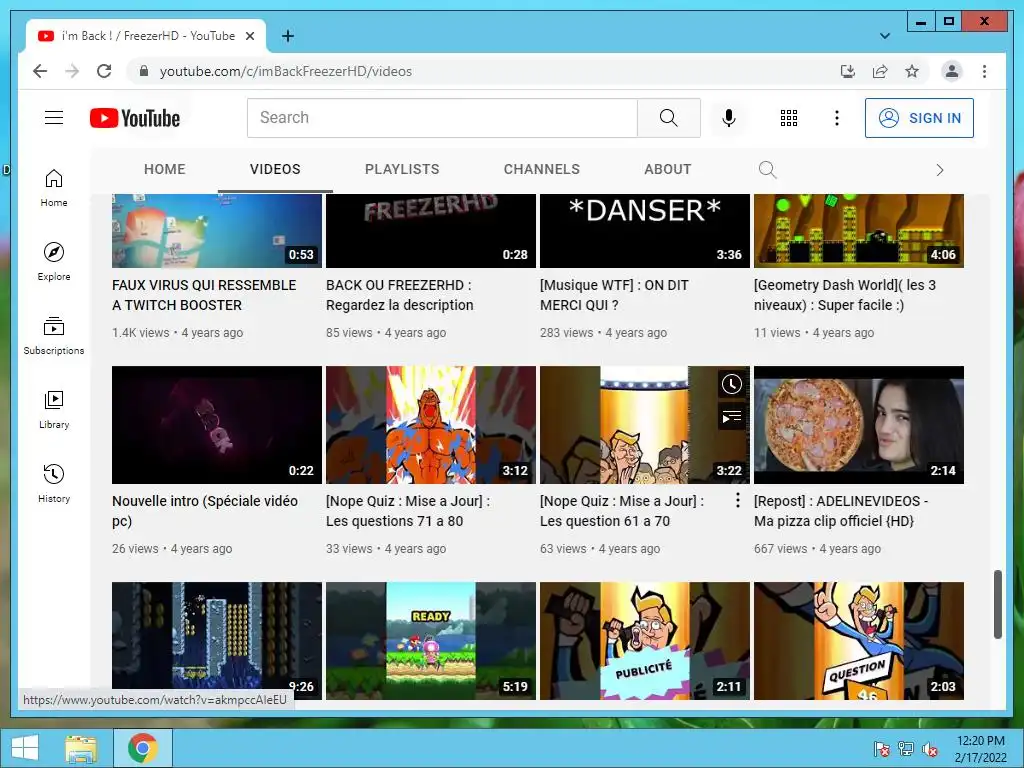Show more channel tabs with right chevron
Screen dimensions: 1024x768
(940, 170)
